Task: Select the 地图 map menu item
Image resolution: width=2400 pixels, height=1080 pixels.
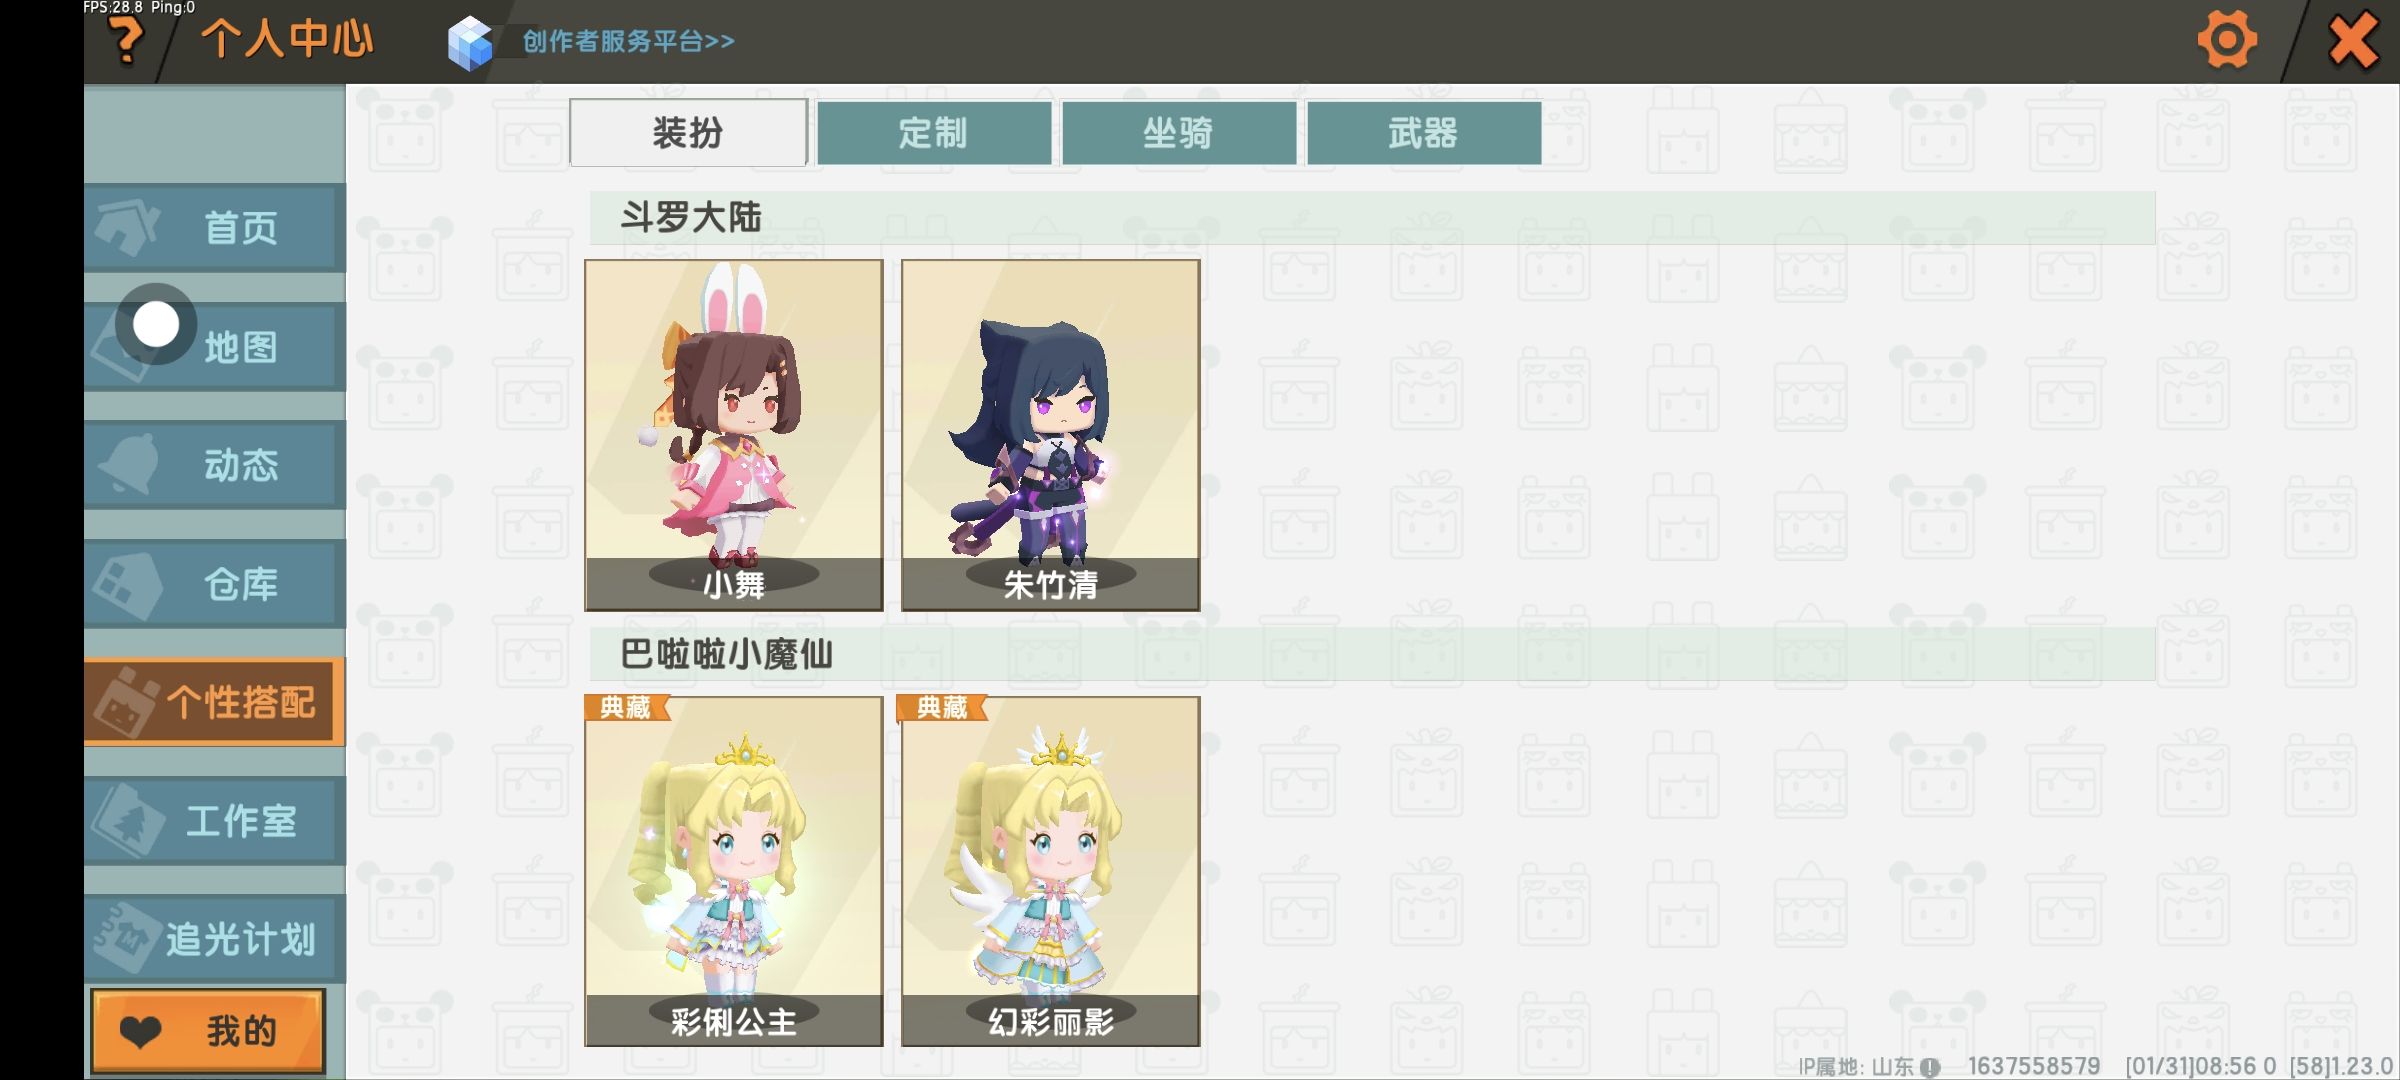Action: [x=215, y=347]
